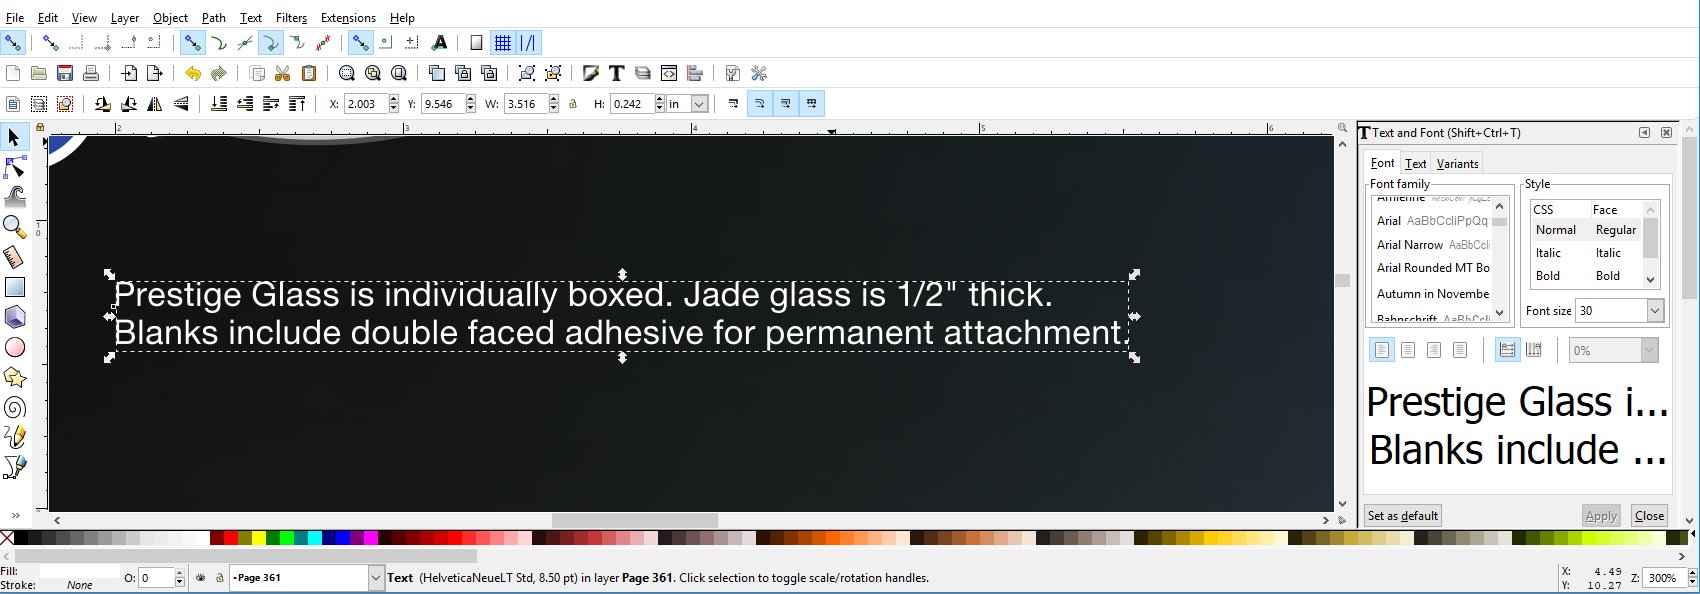Toggle the text baseline snap A icon
The width and height of the screenshot is (1700, 594).
click(439, 43)
